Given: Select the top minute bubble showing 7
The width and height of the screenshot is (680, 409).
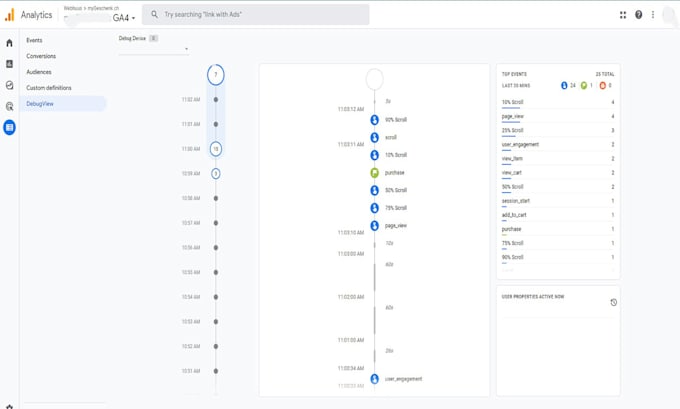Looking at the screenshot, I should (216, 75).
